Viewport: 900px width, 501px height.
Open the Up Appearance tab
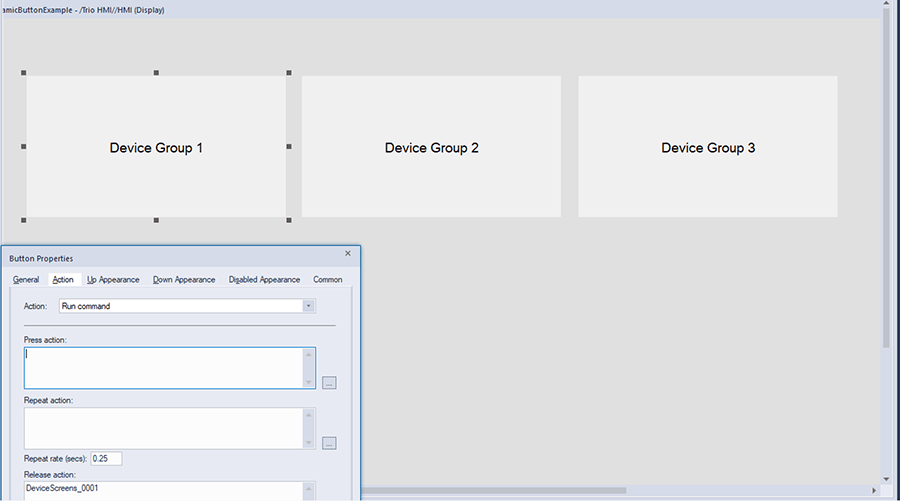[x=113, y=279]
